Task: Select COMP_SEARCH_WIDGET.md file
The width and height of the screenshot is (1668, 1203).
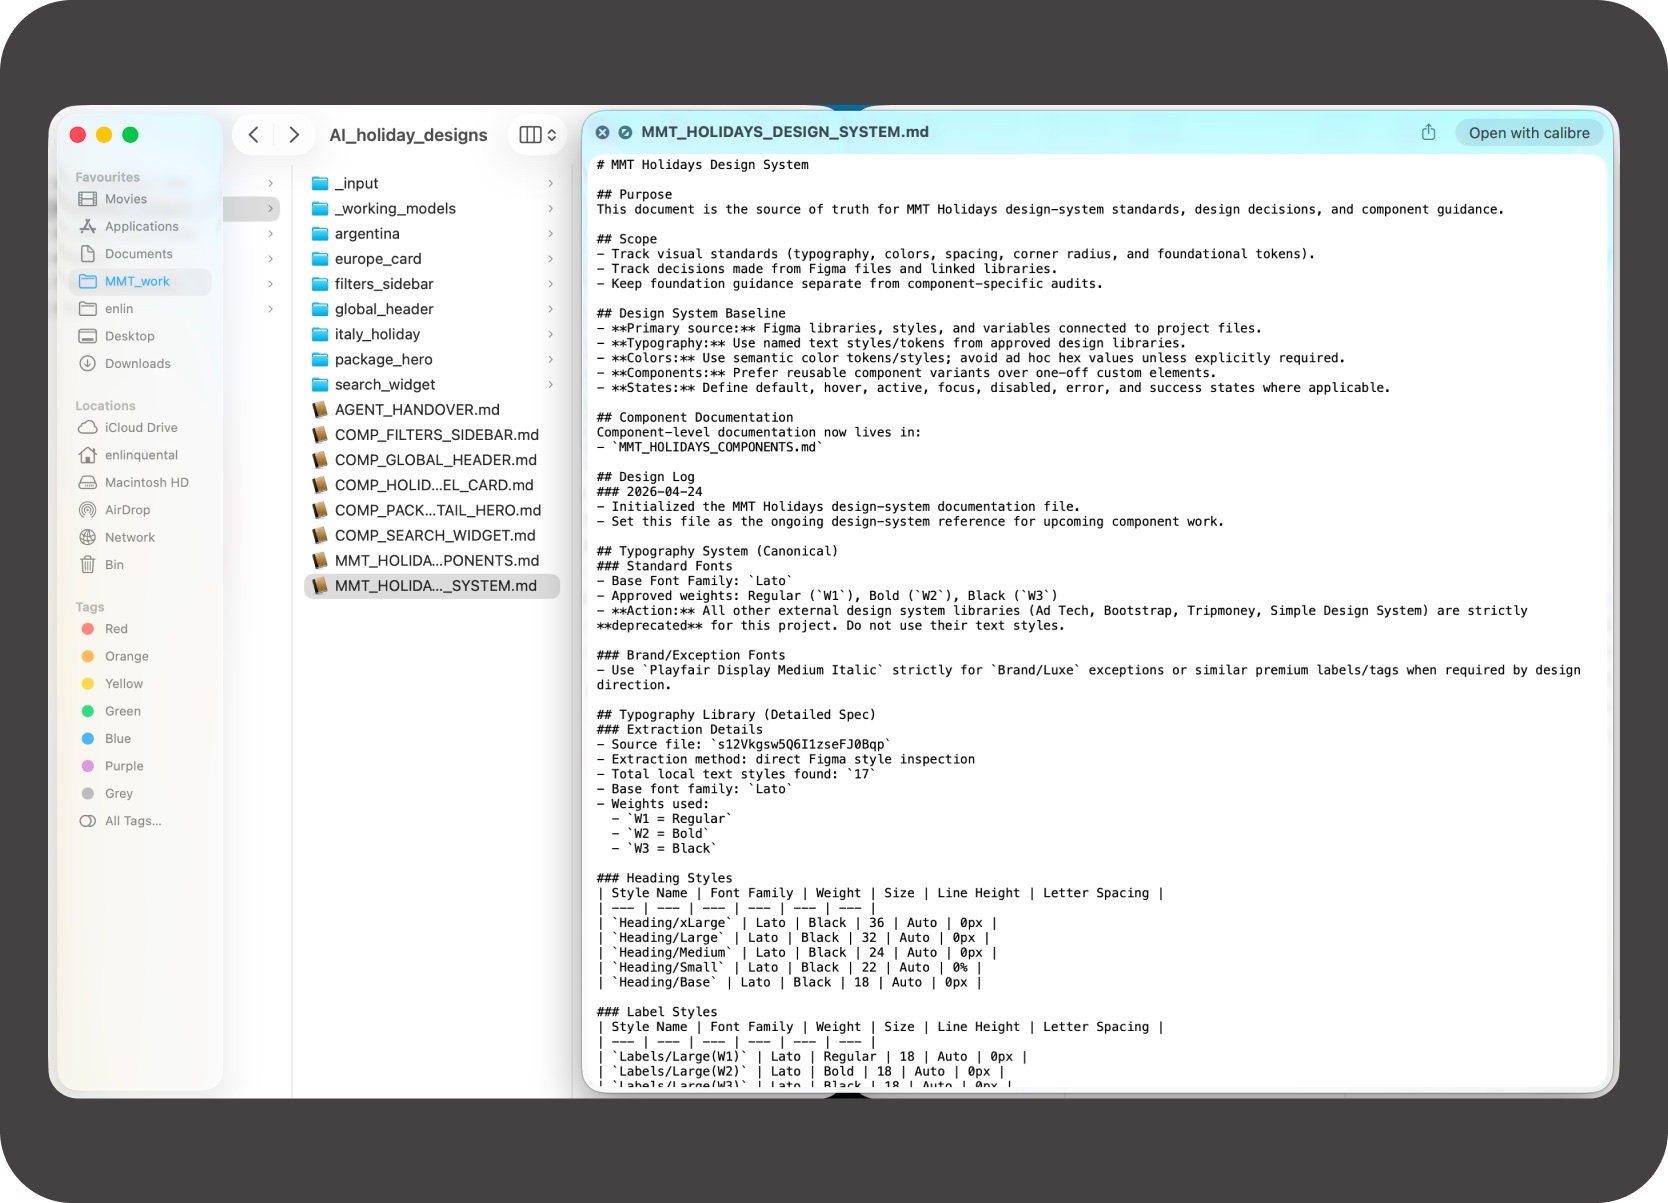Action: coord(432,535)
